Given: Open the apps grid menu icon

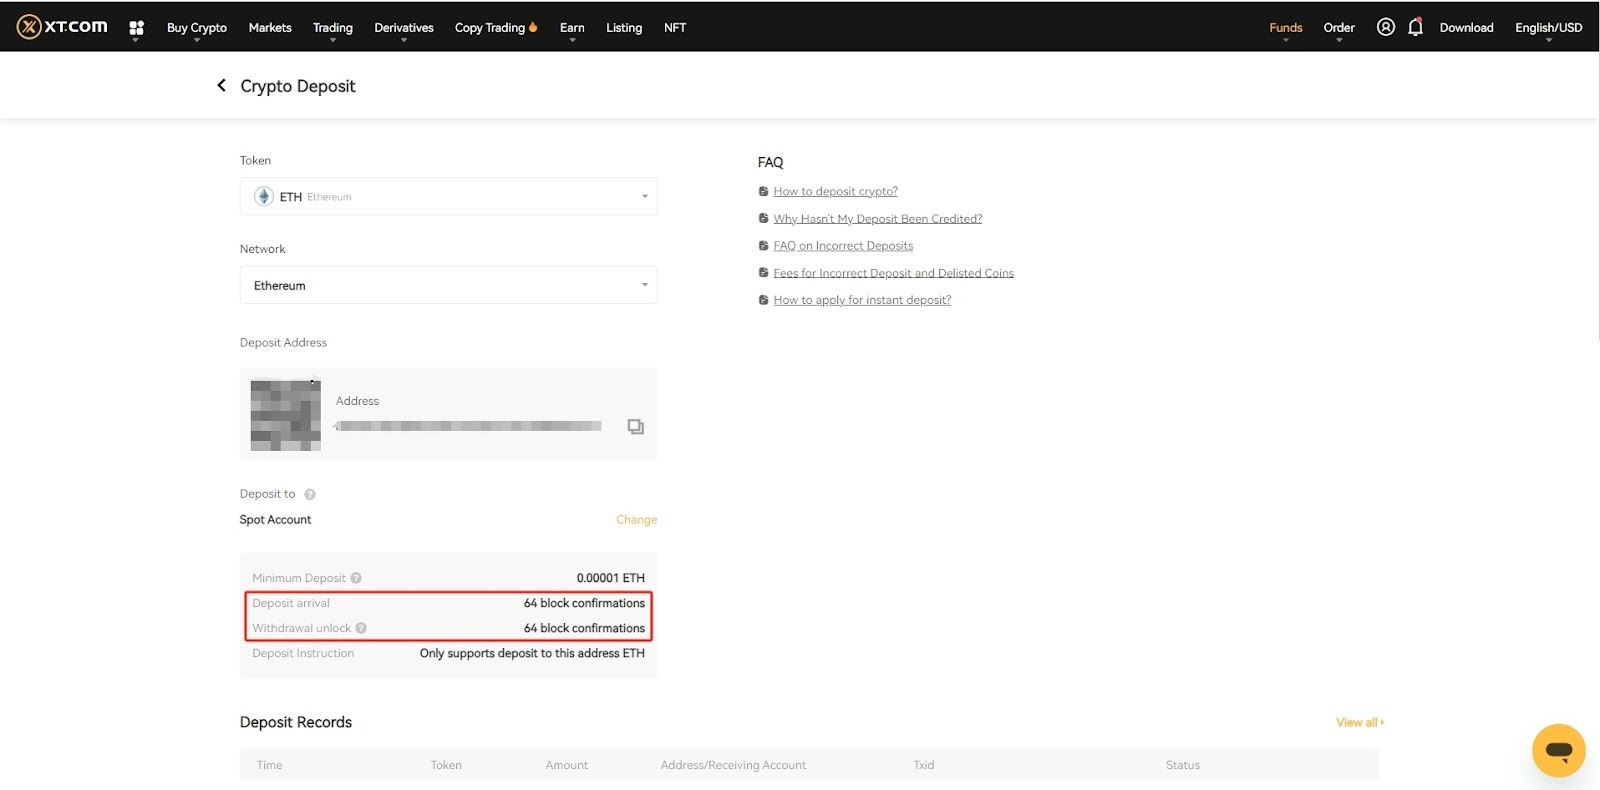Looking at the screenshot, I should pyautogui.click(x=136, y=28).
